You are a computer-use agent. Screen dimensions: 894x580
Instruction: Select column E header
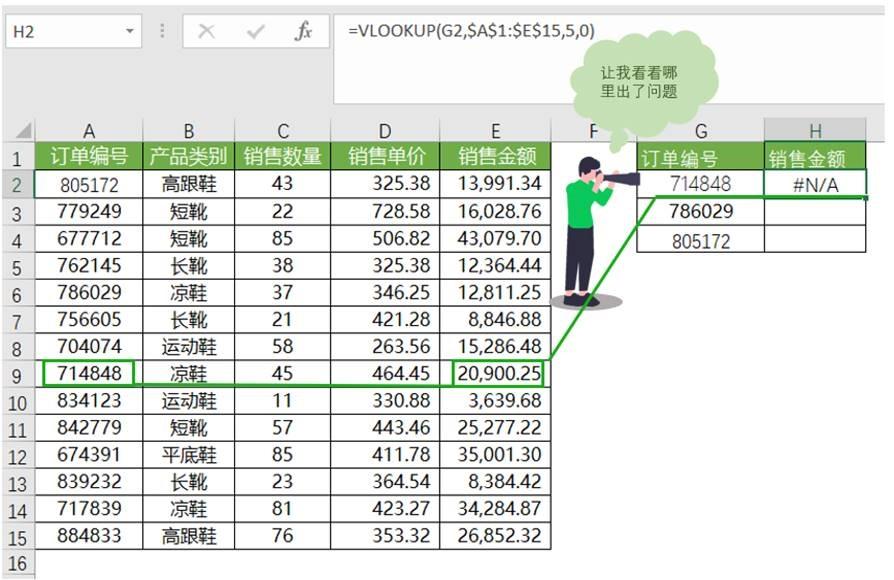pos(495,131)
